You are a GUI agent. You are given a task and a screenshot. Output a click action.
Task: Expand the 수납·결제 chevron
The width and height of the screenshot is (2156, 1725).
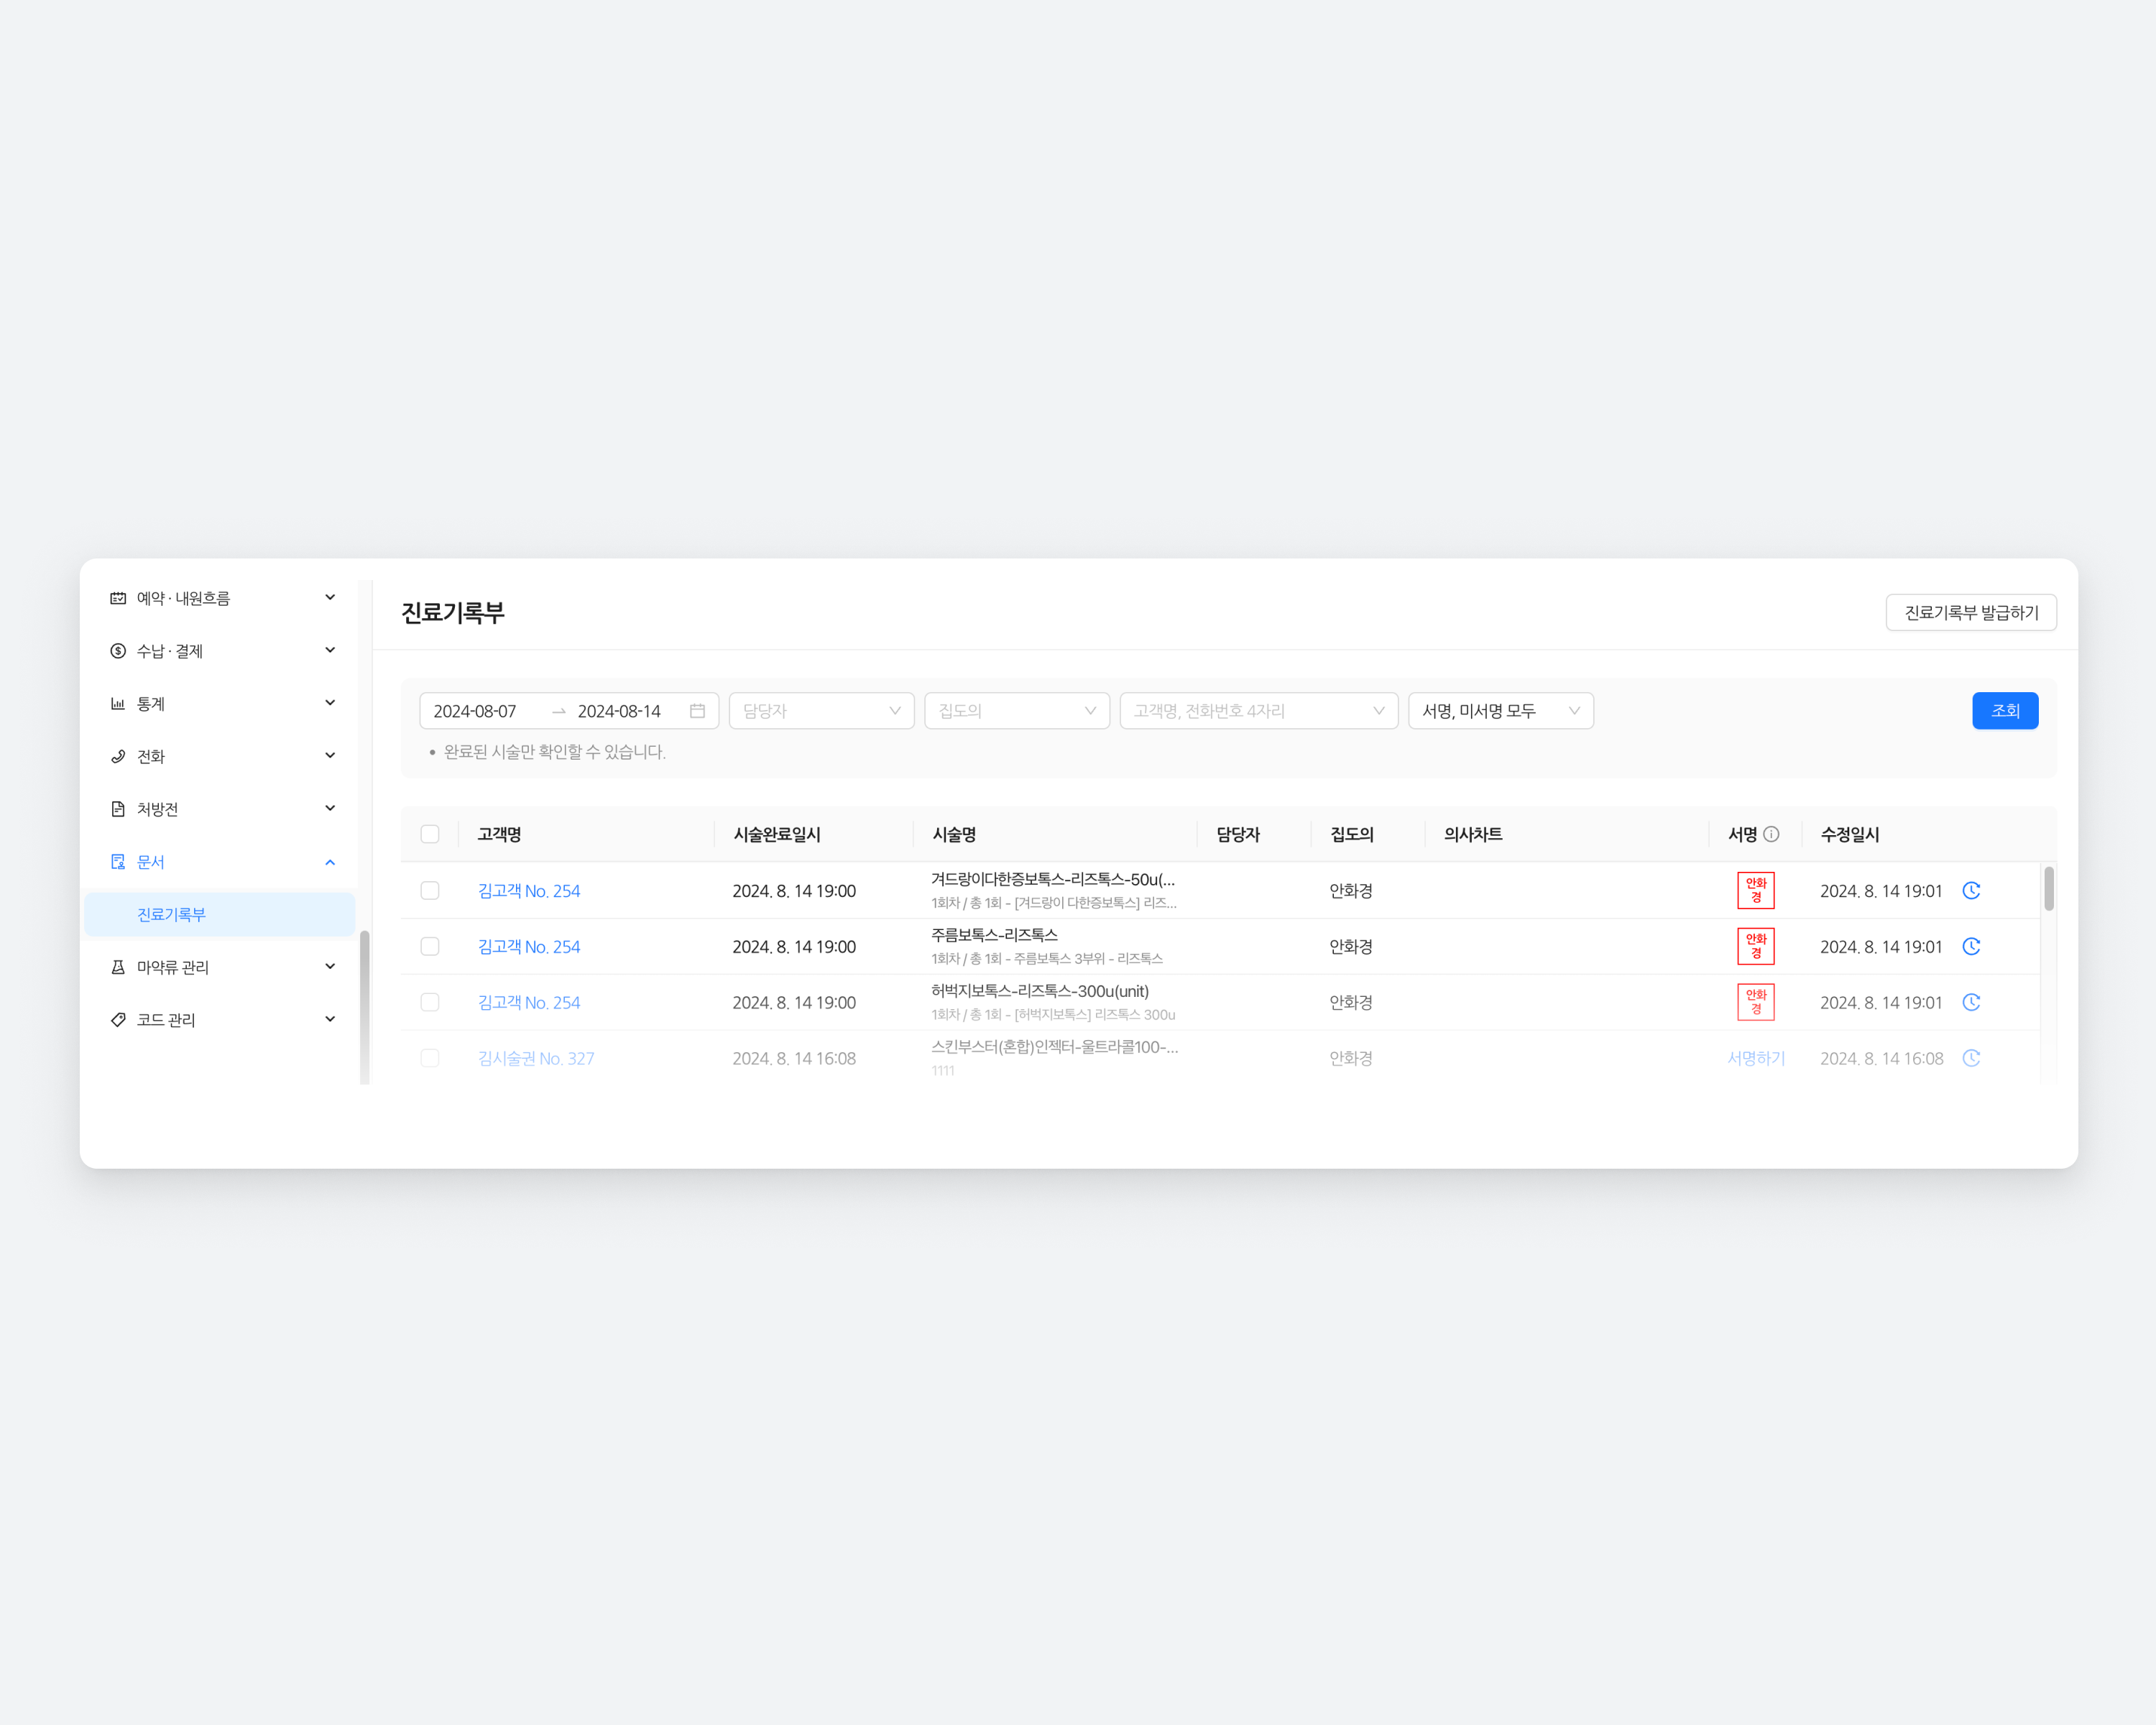[330, 650]
